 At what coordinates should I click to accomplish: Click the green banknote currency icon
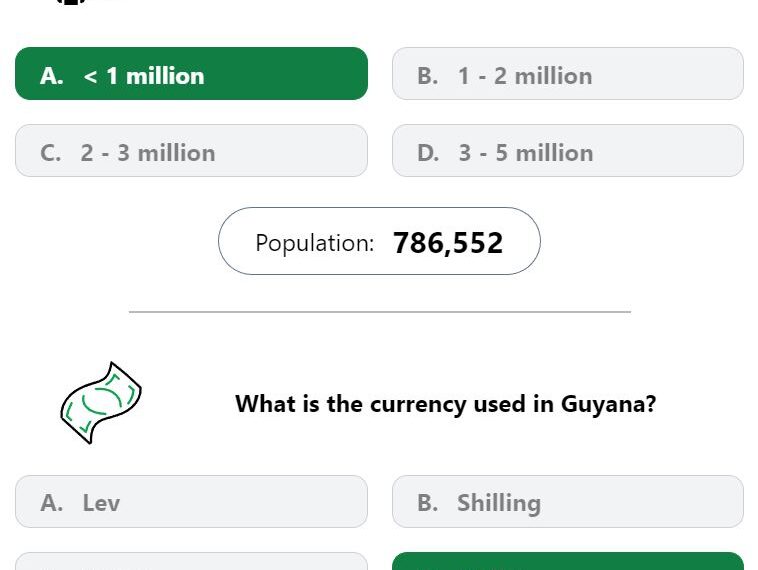[101, 403]
